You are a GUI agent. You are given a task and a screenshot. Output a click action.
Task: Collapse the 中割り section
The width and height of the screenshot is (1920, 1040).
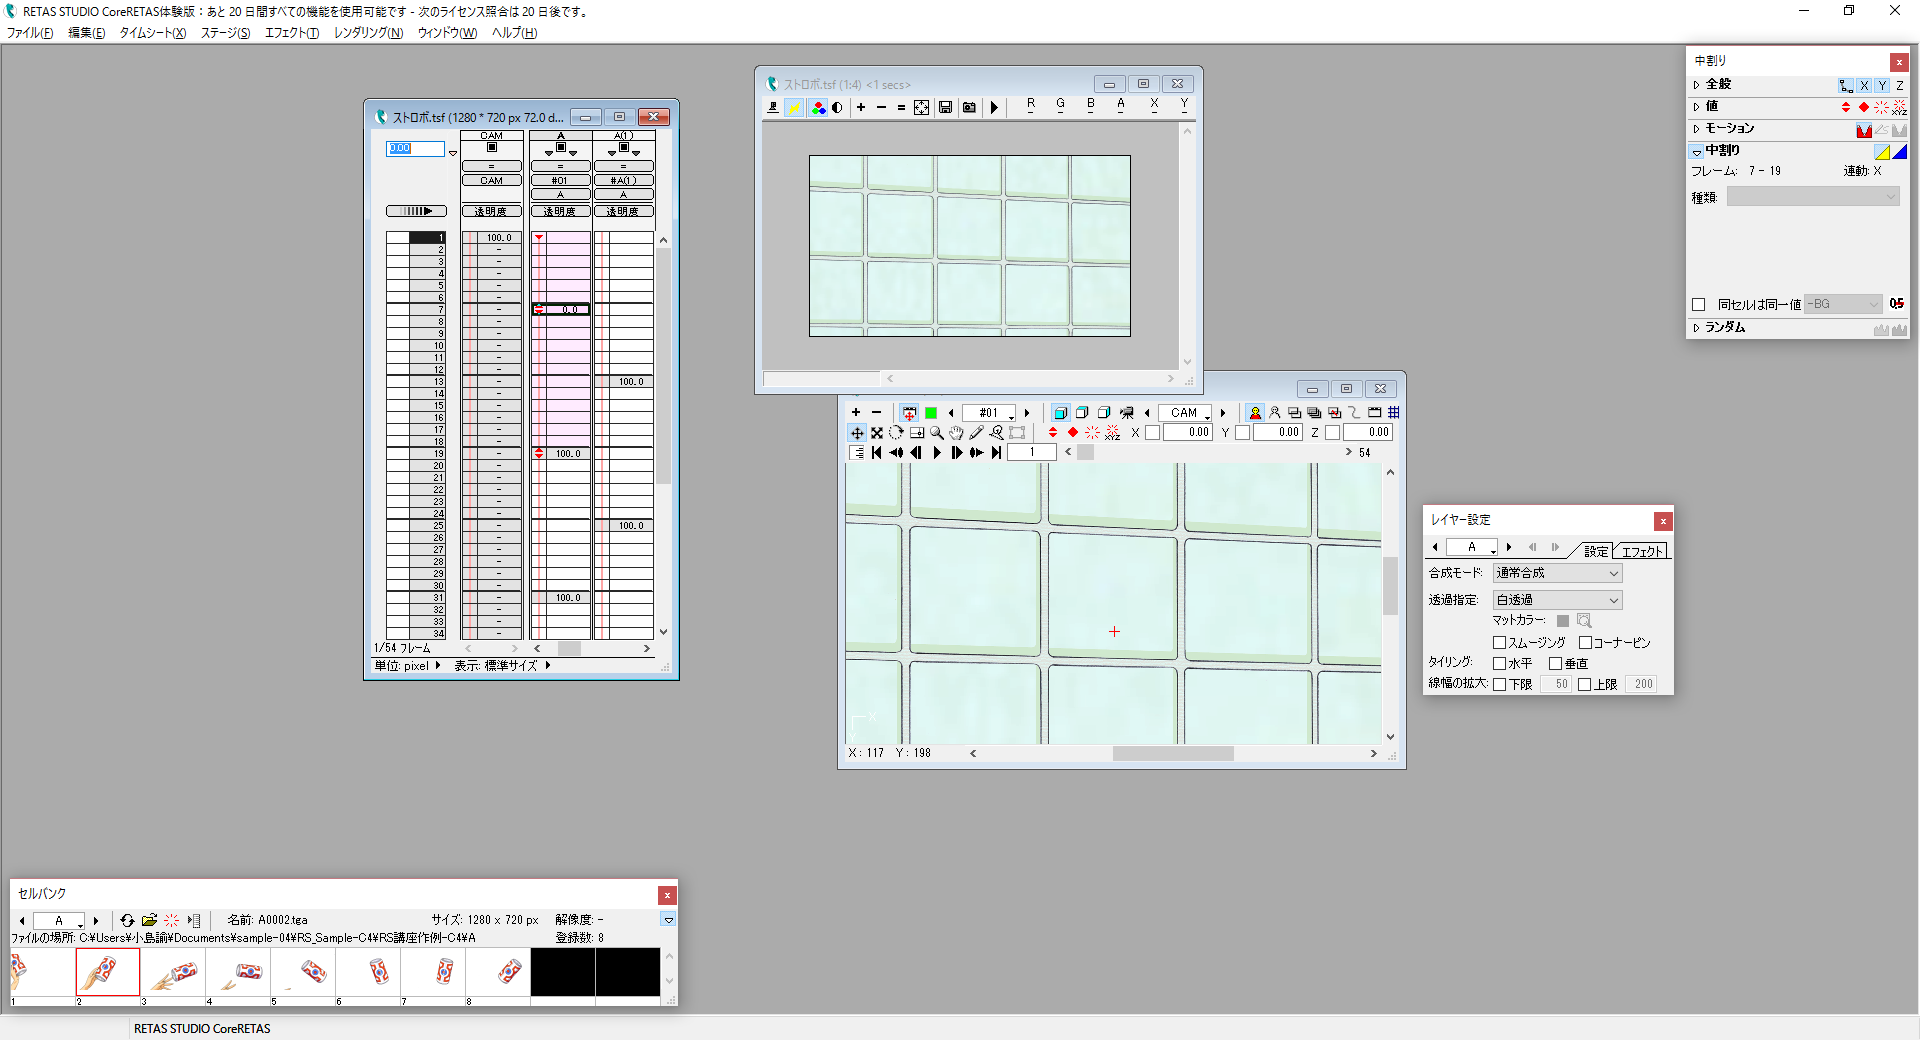click(1697, 152)
